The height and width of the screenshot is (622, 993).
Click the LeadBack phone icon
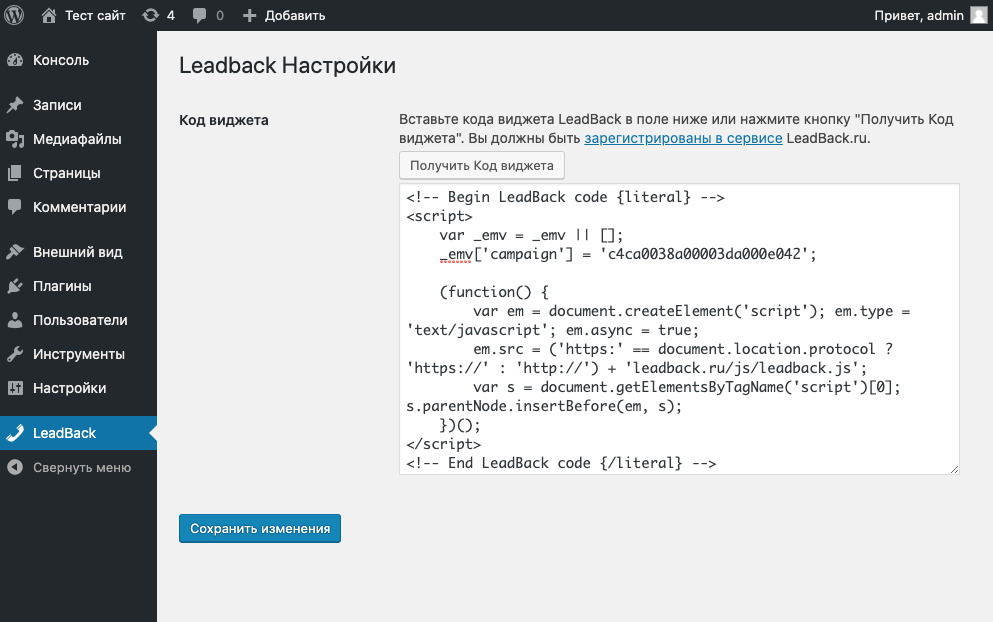tap(15, 433)
